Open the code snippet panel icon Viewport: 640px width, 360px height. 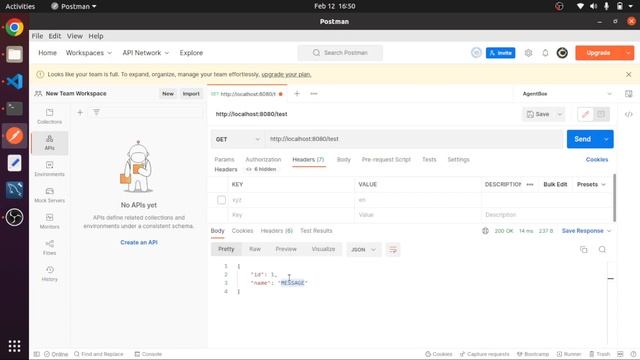[x=629, y=114]
